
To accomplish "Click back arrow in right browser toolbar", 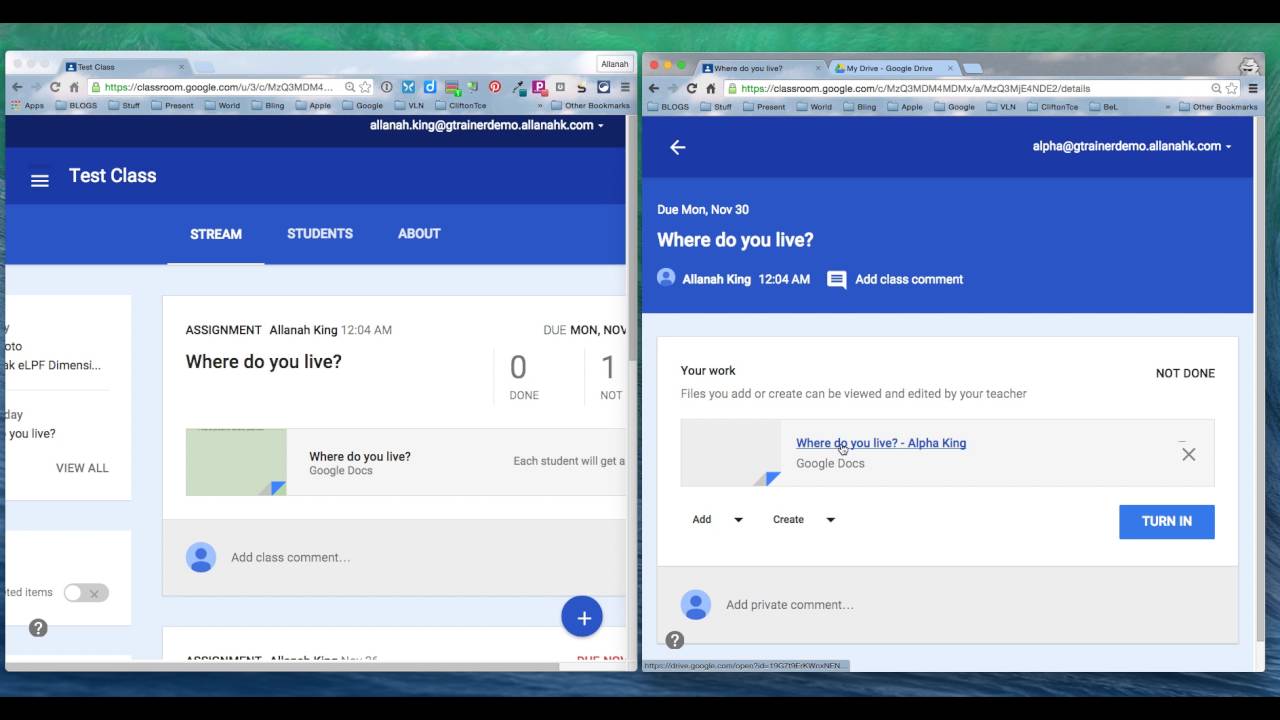I will pos(654,88).
